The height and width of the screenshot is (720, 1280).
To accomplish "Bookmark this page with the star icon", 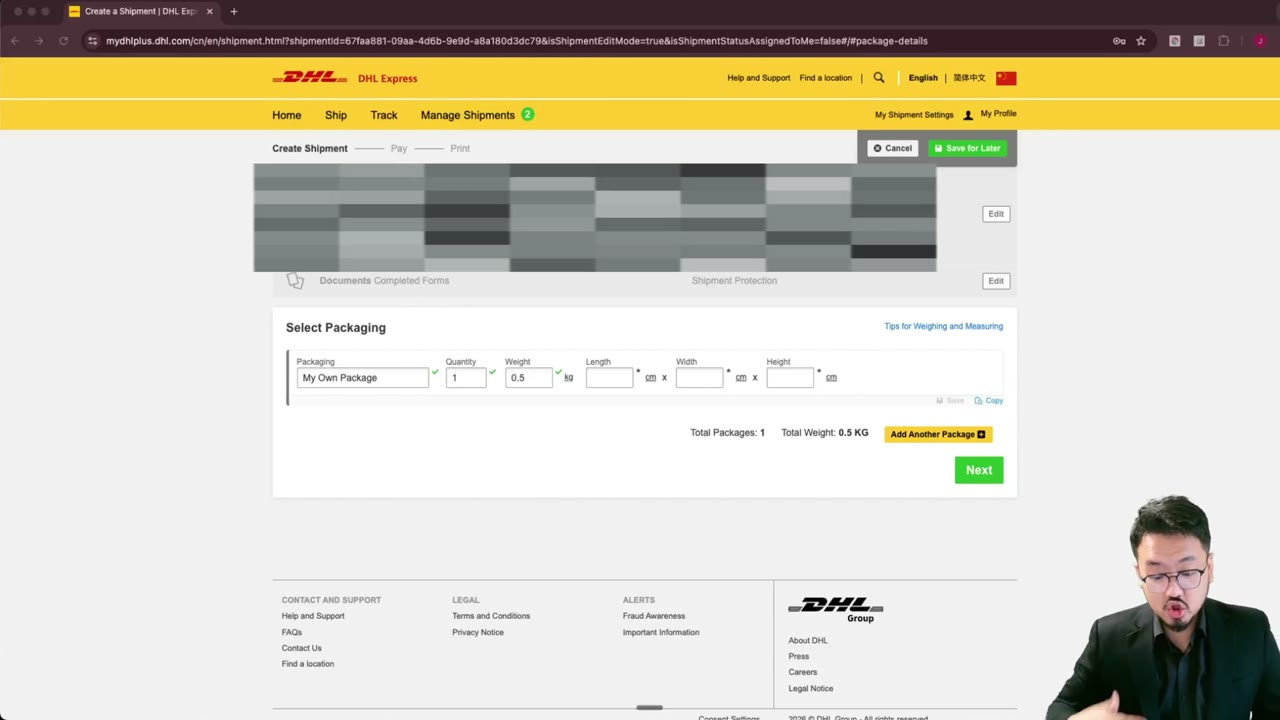I will point(1141,41).
